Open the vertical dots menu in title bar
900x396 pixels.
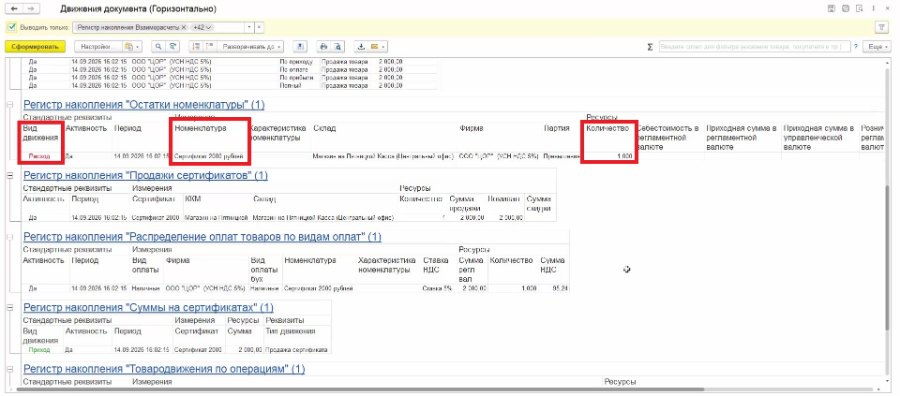tap(874, 9)
